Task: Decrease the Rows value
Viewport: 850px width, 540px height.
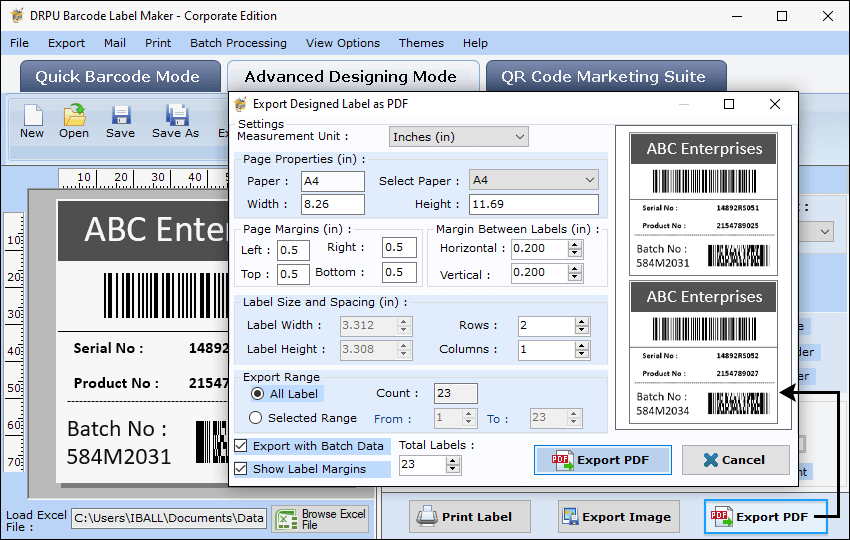Action: [582, 330]
